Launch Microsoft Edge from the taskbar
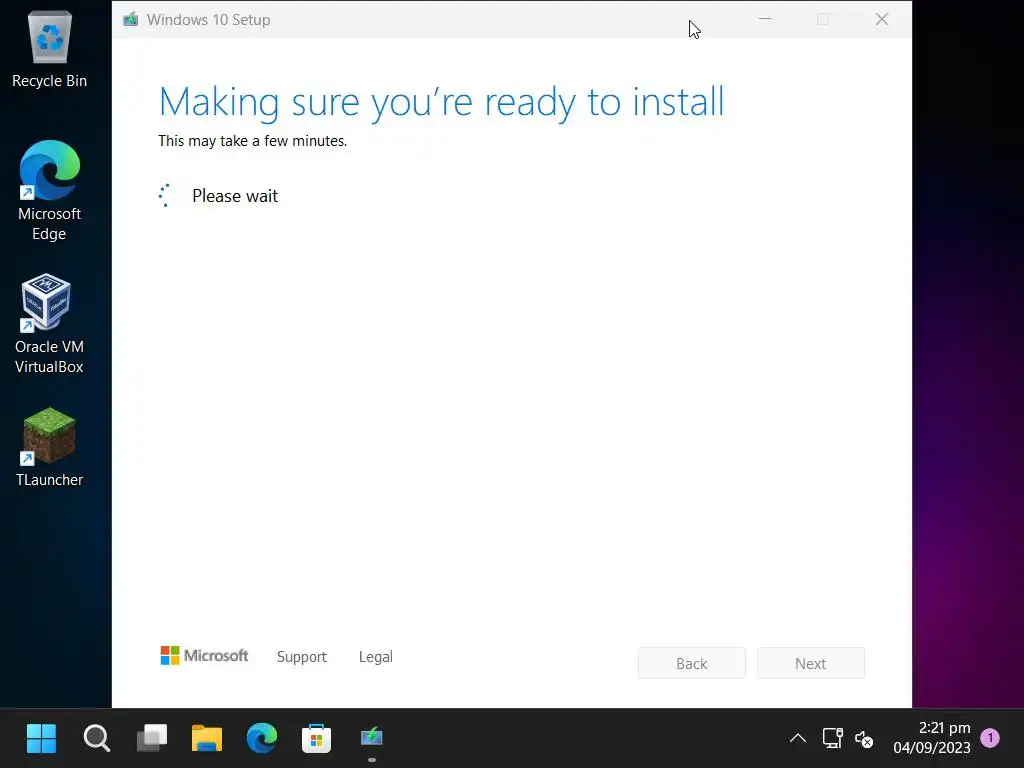 click(262, 739)
